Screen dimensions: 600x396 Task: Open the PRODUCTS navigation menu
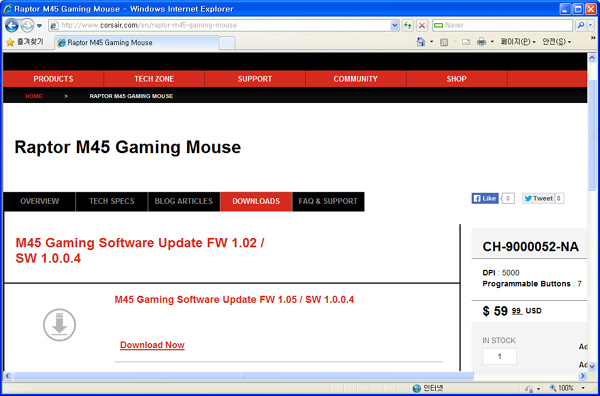click(53, 79)
